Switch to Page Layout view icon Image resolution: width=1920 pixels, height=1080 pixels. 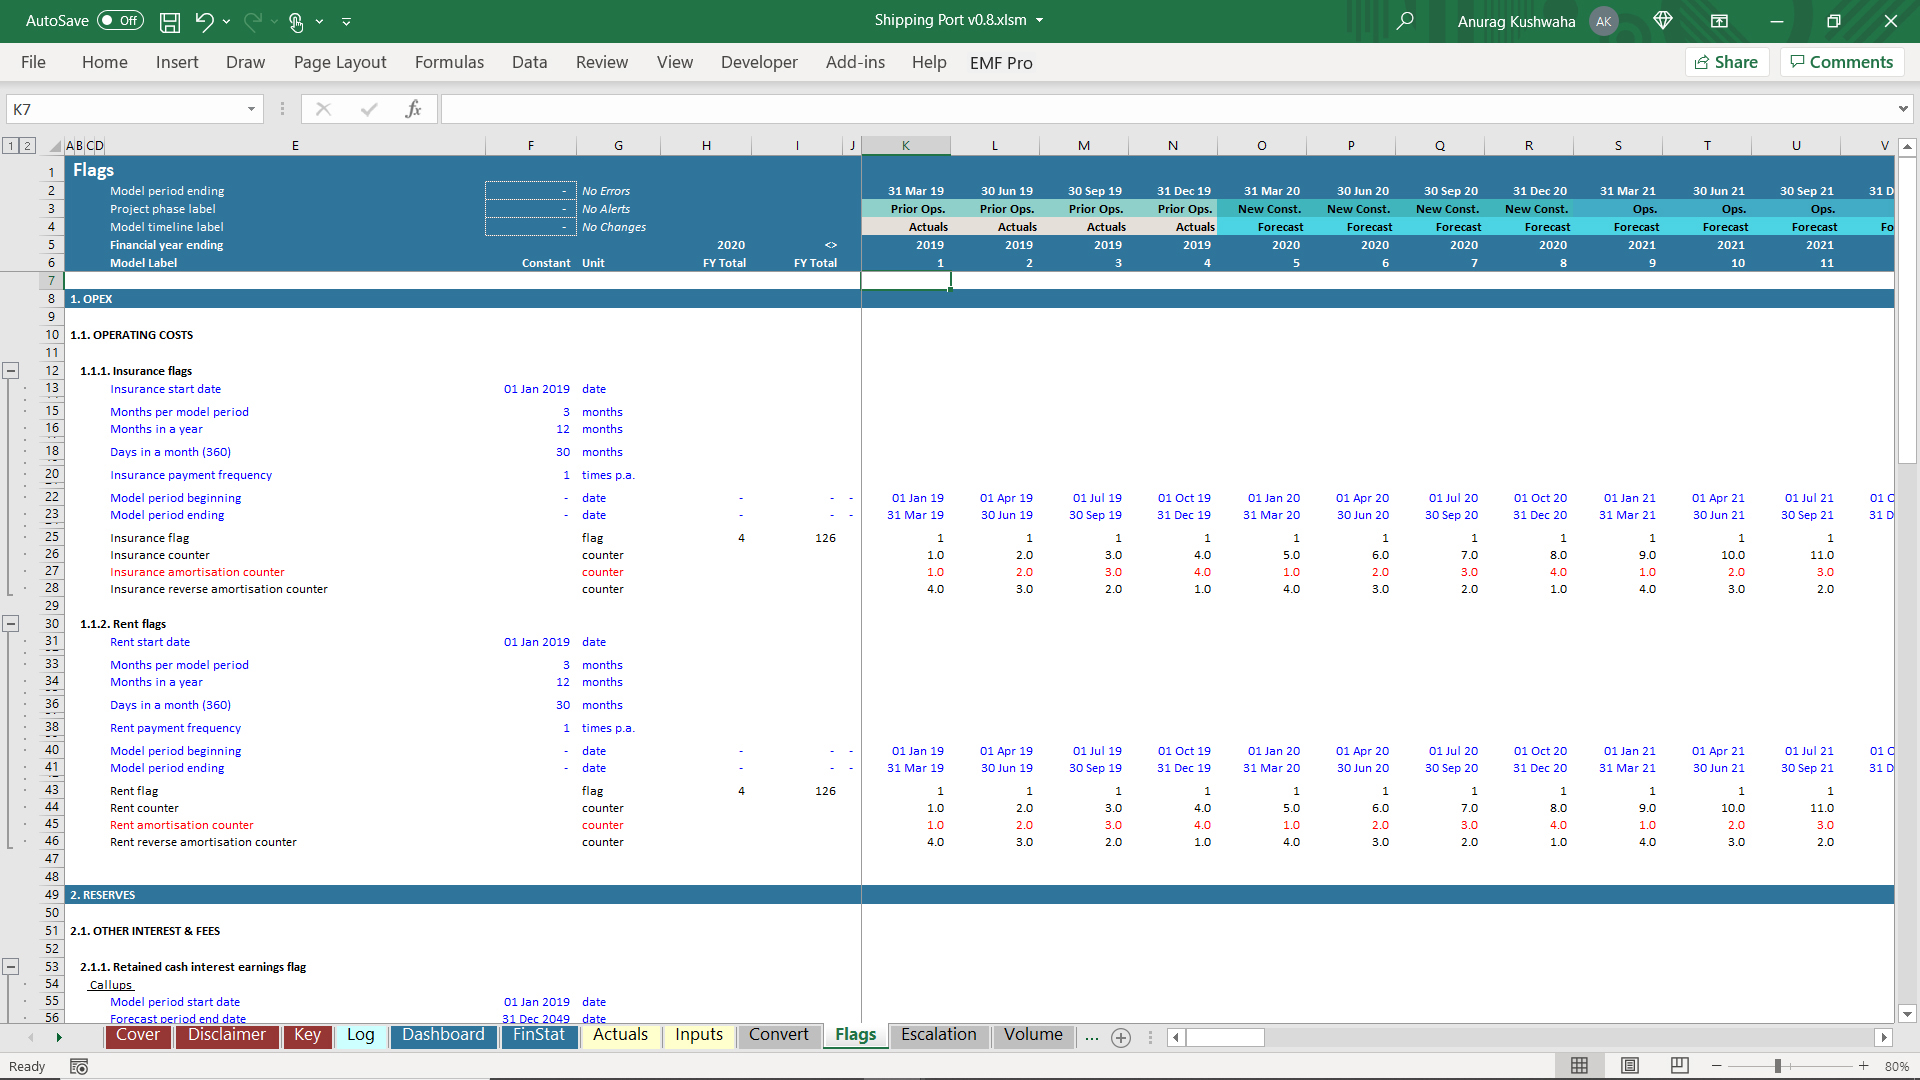[x=1630, y=1066]
